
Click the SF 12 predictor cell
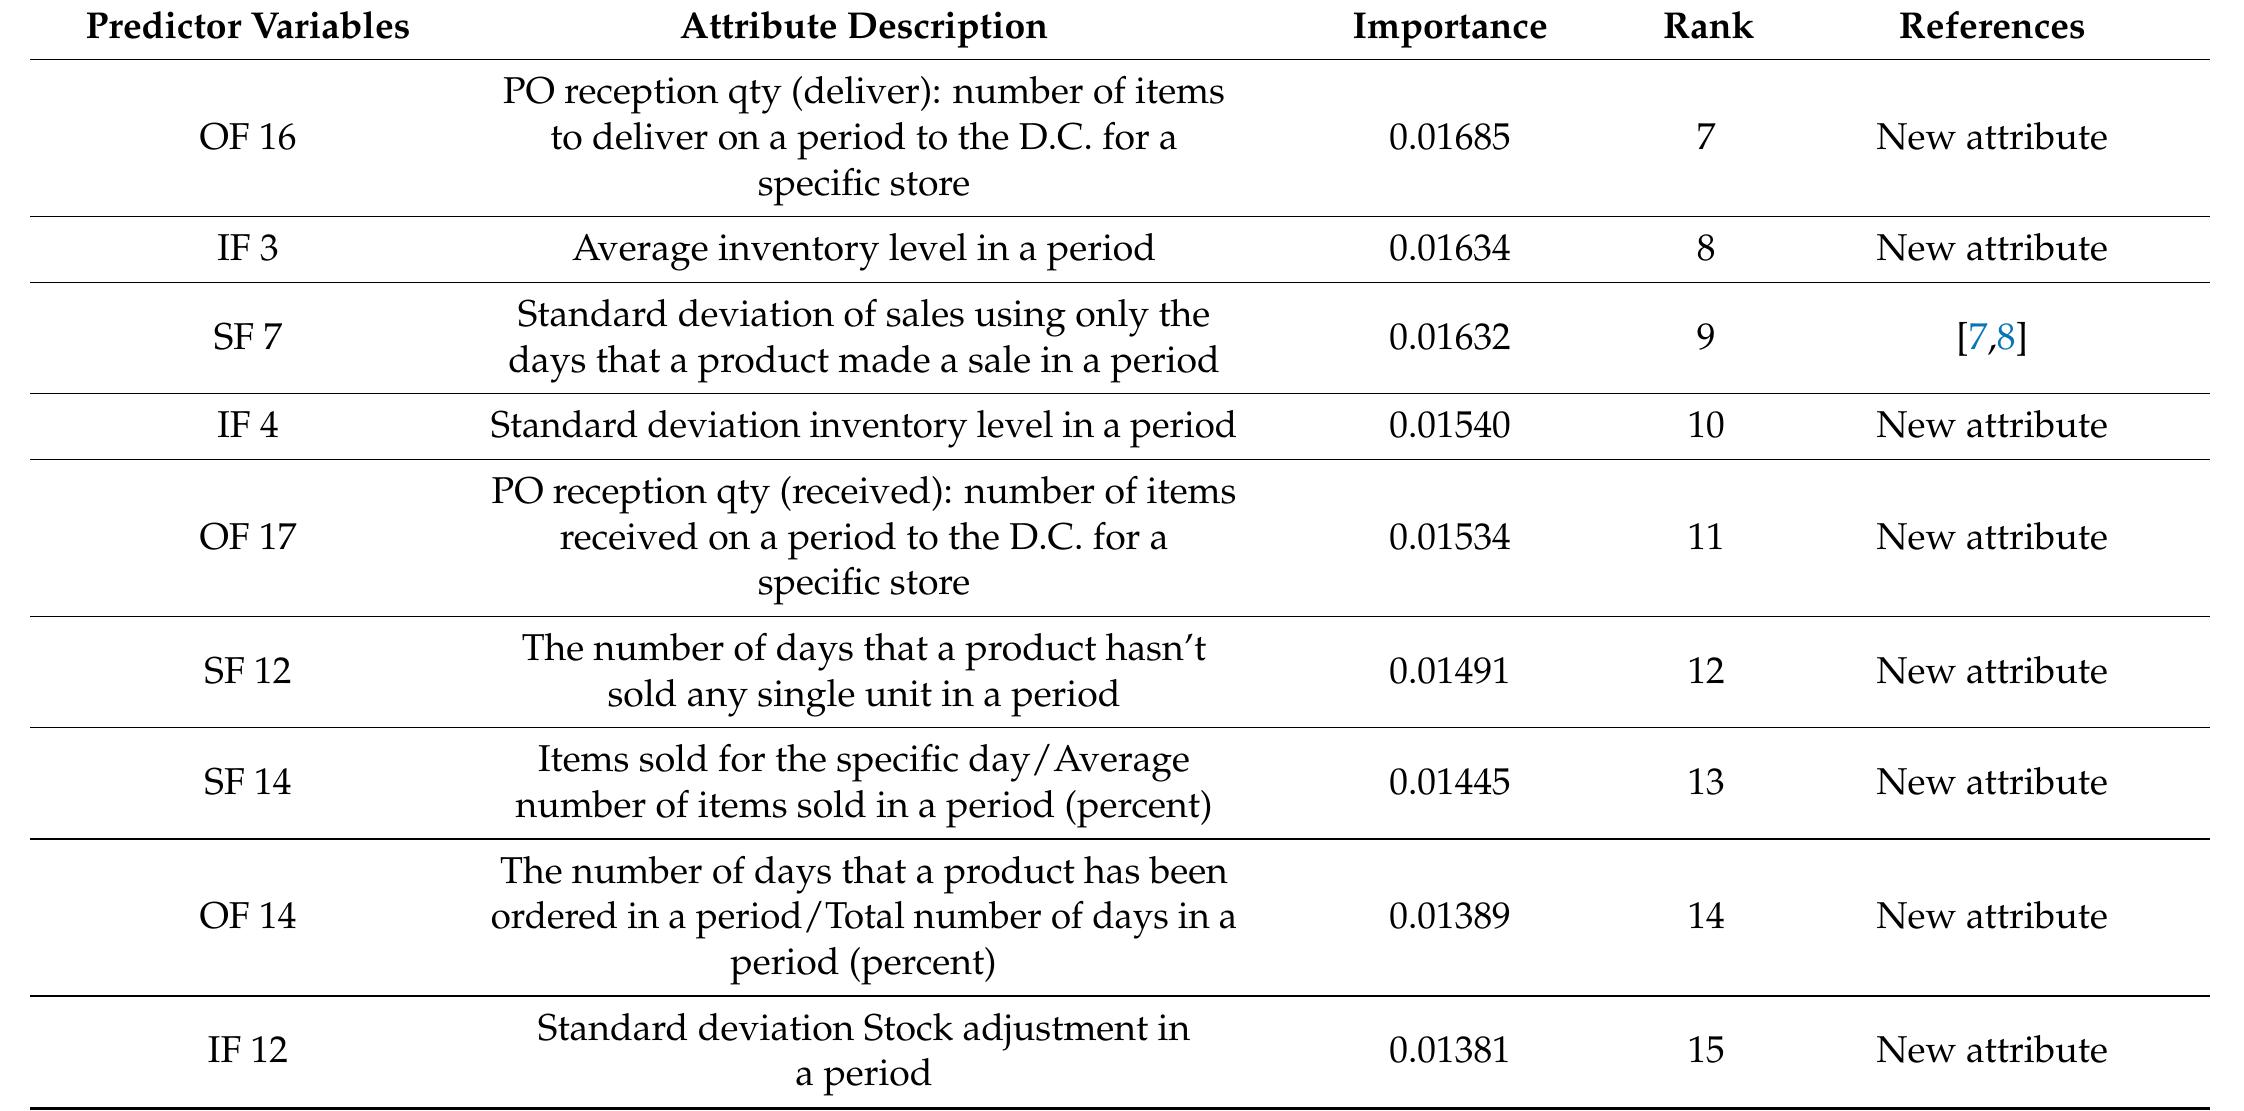(247, 670)
